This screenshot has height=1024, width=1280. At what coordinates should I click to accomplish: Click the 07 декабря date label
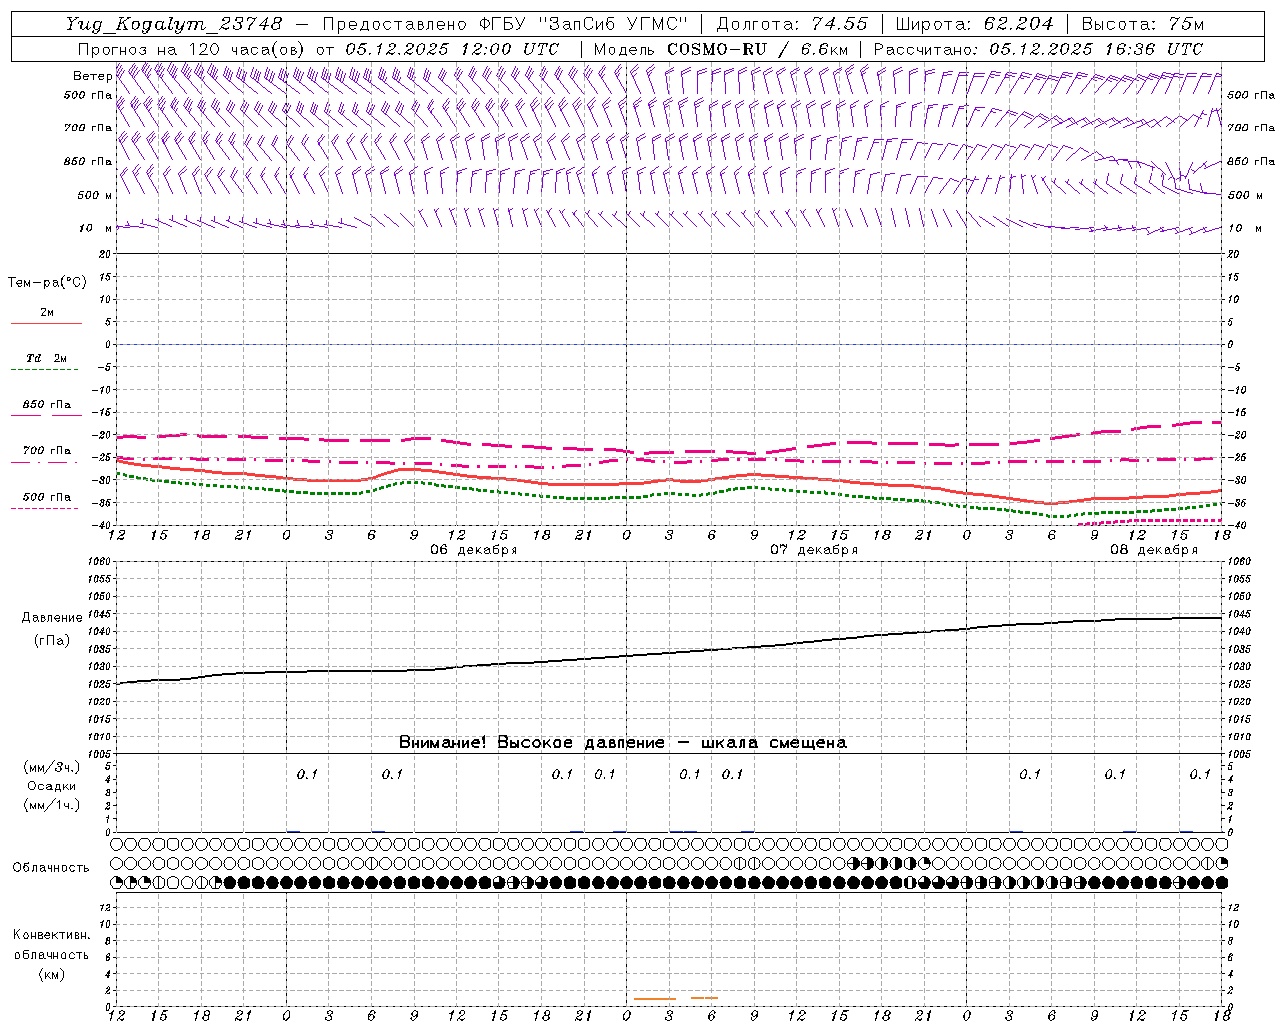pyautogui.click(x=813, y=550)
